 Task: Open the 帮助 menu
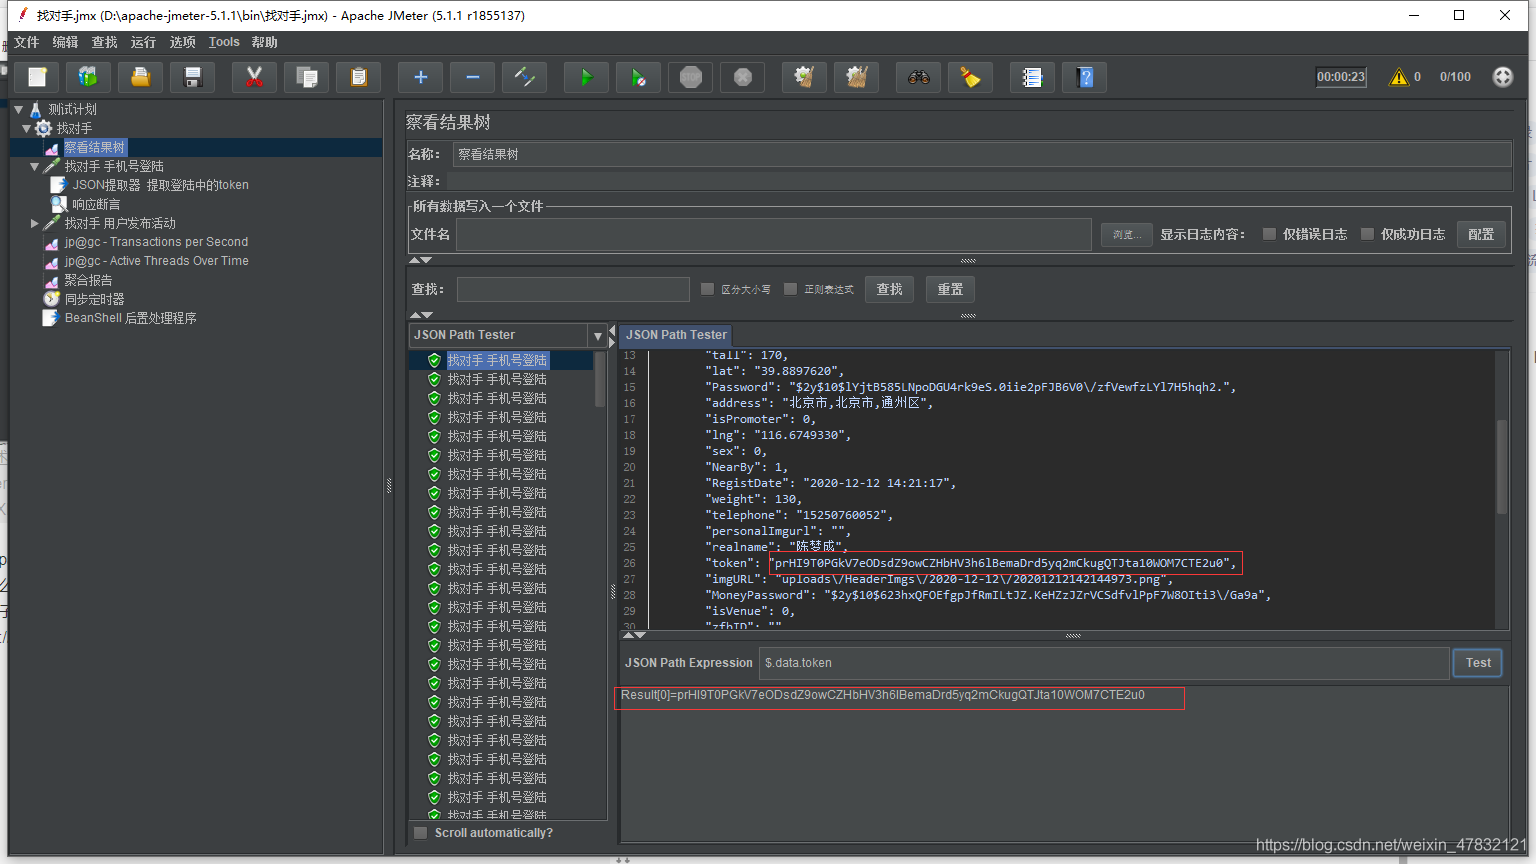(x=265, y=42)
